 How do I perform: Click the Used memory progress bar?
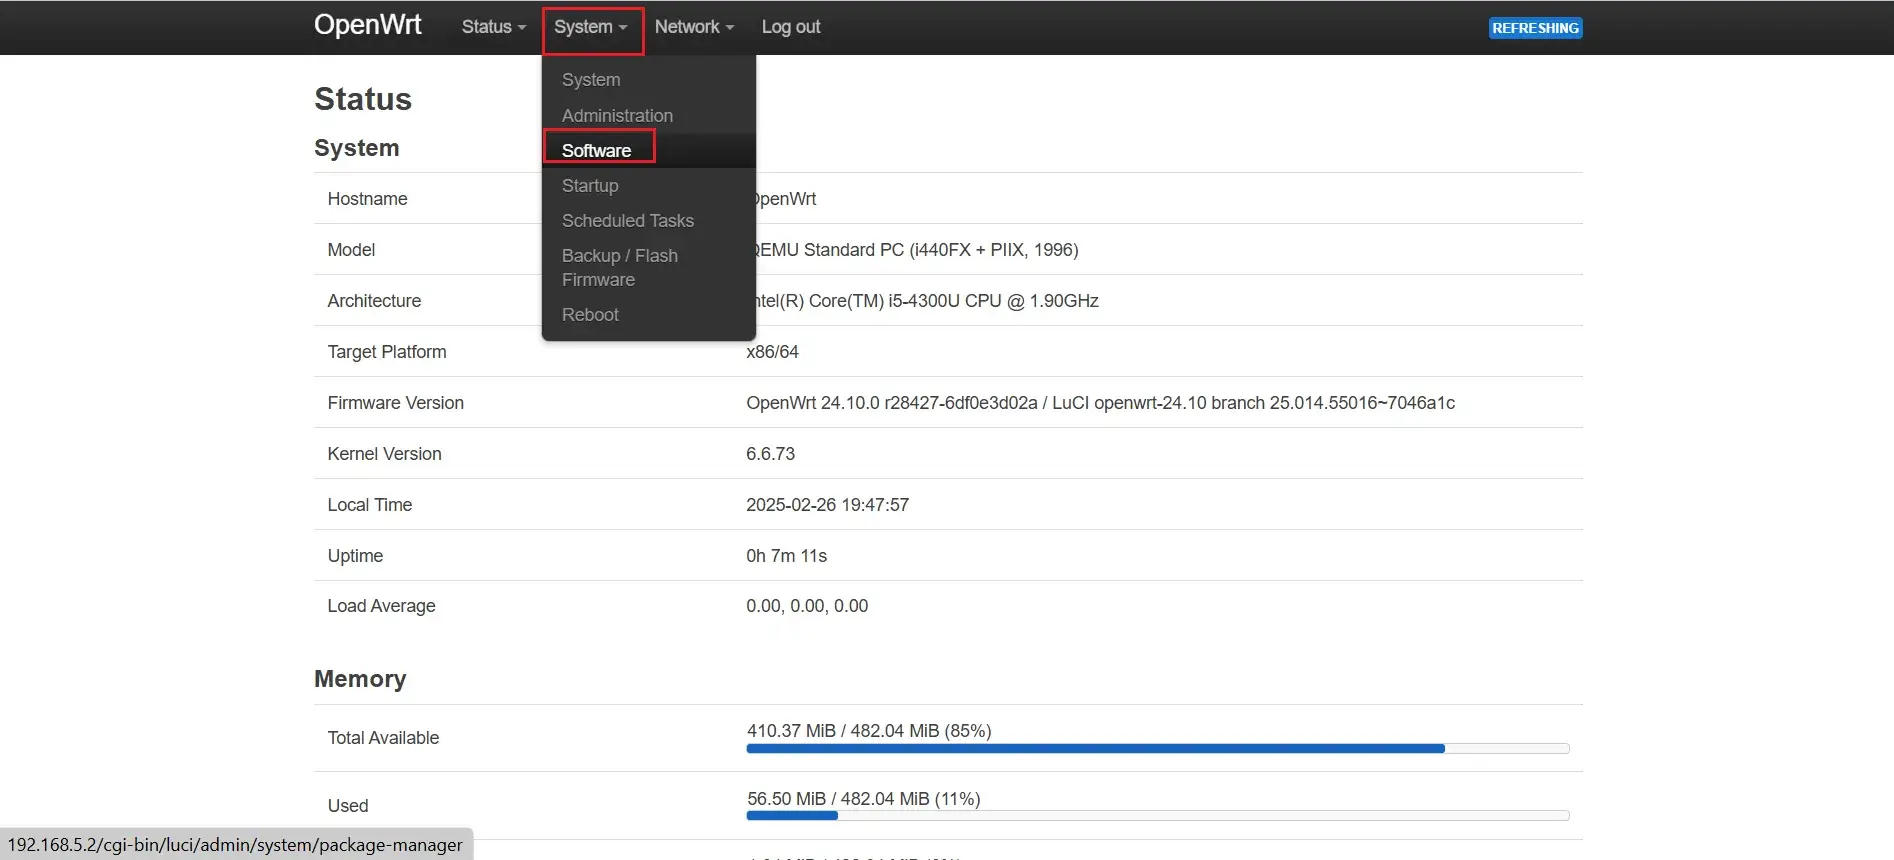click(x=1157, y=816)
